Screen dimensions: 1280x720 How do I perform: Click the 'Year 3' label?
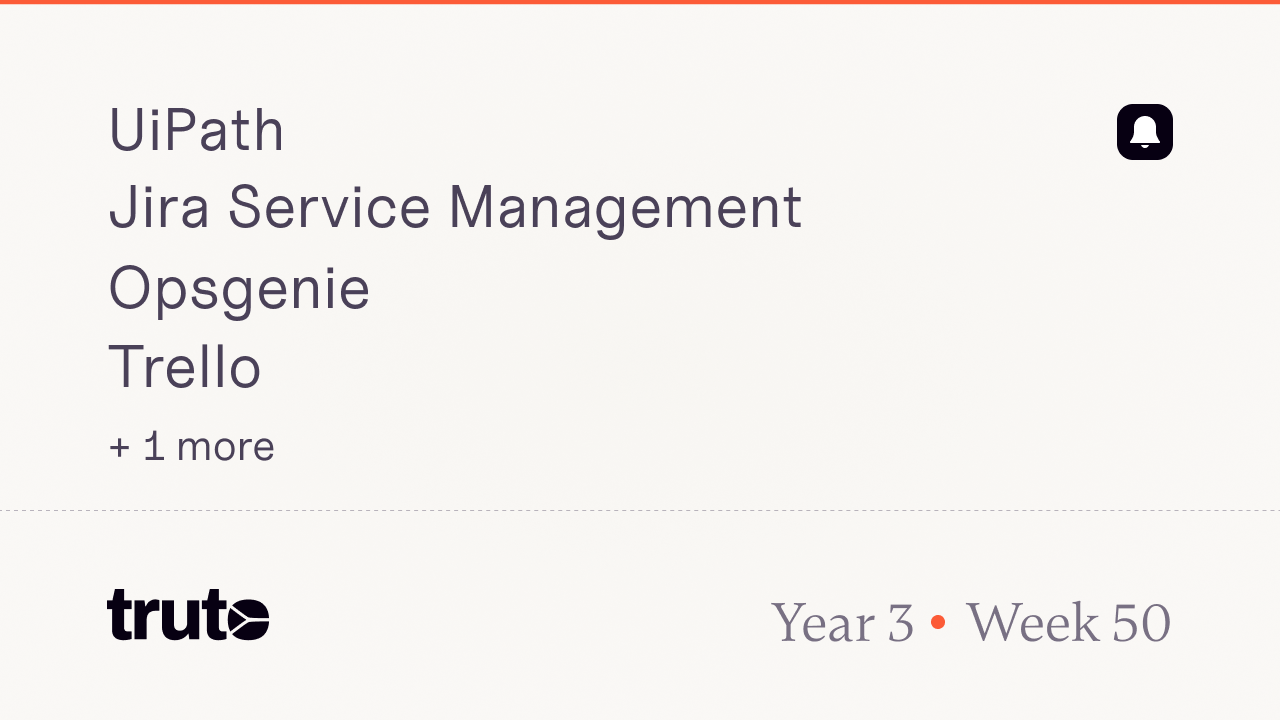(x=842, y=622)
